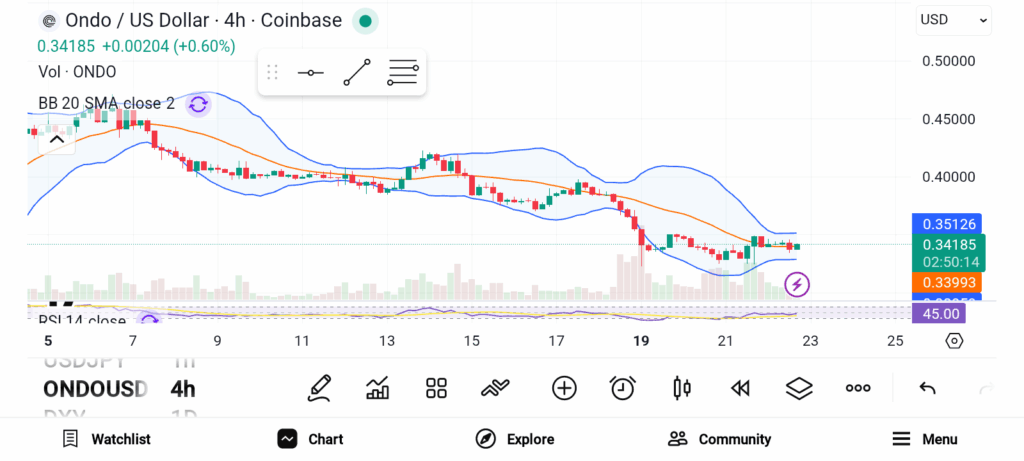Open the indicators chart icon
Screen dimensions: 1024x461
(378, 388)
